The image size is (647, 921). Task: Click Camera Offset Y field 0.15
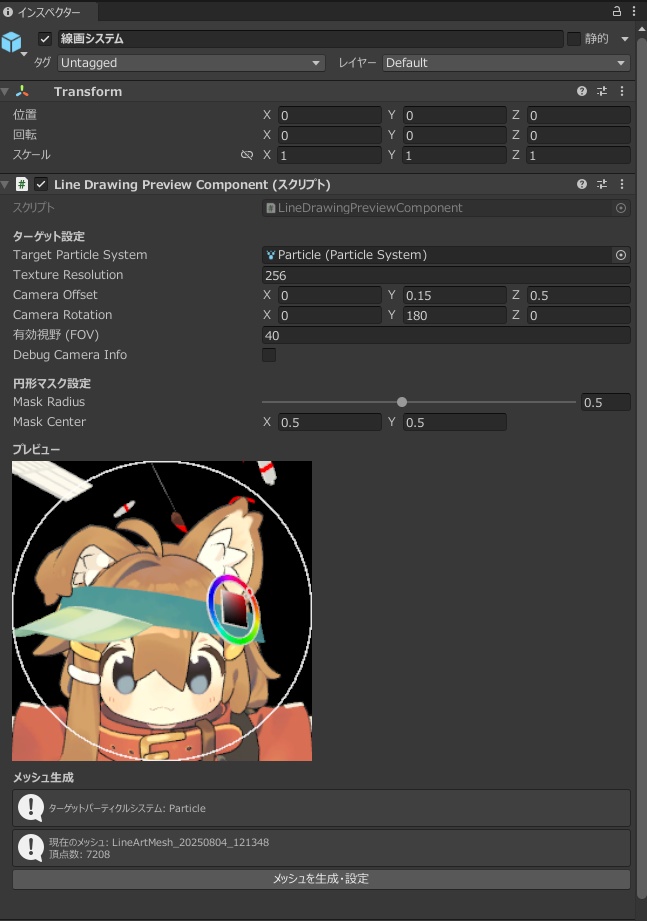tap(454, 295)
